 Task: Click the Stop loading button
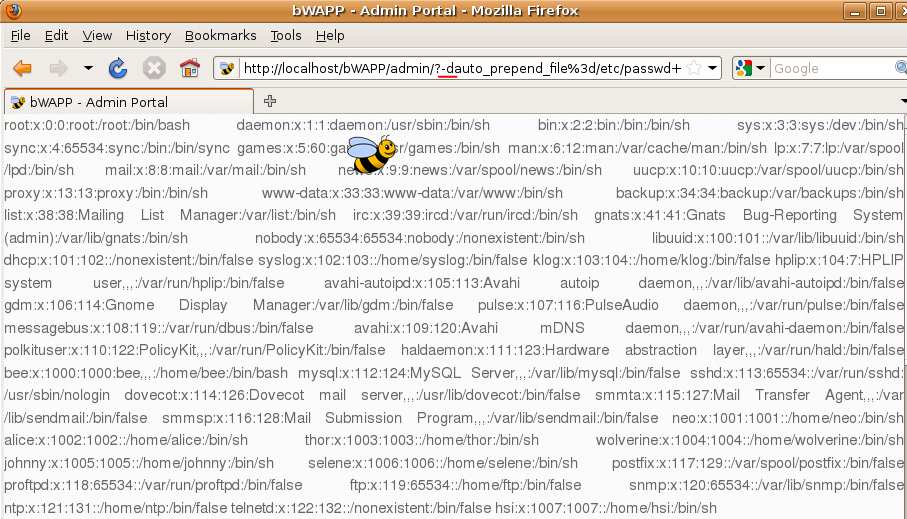coord(154,68)
